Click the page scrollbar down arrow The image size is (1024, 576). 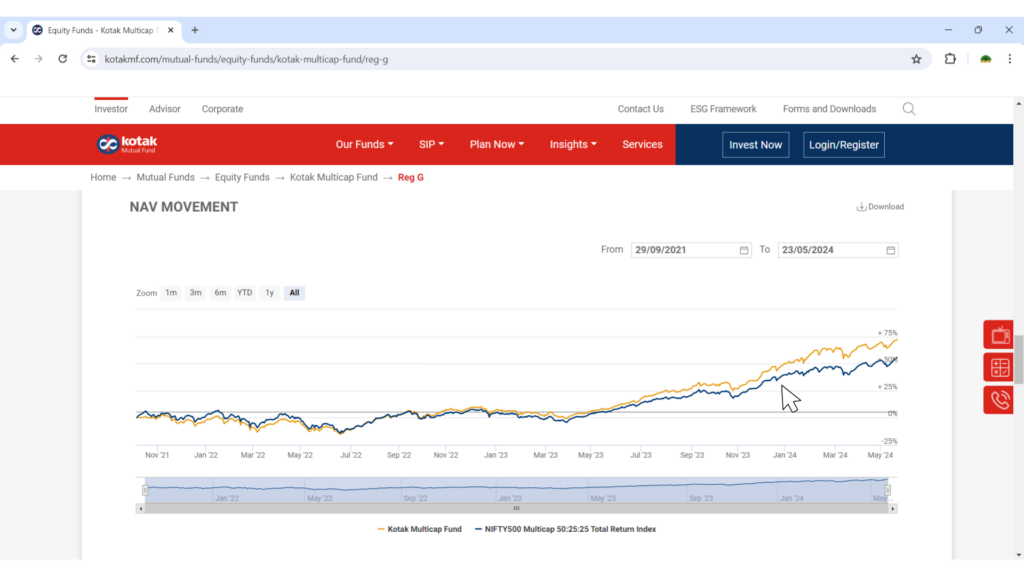[x=1018, y=555]
